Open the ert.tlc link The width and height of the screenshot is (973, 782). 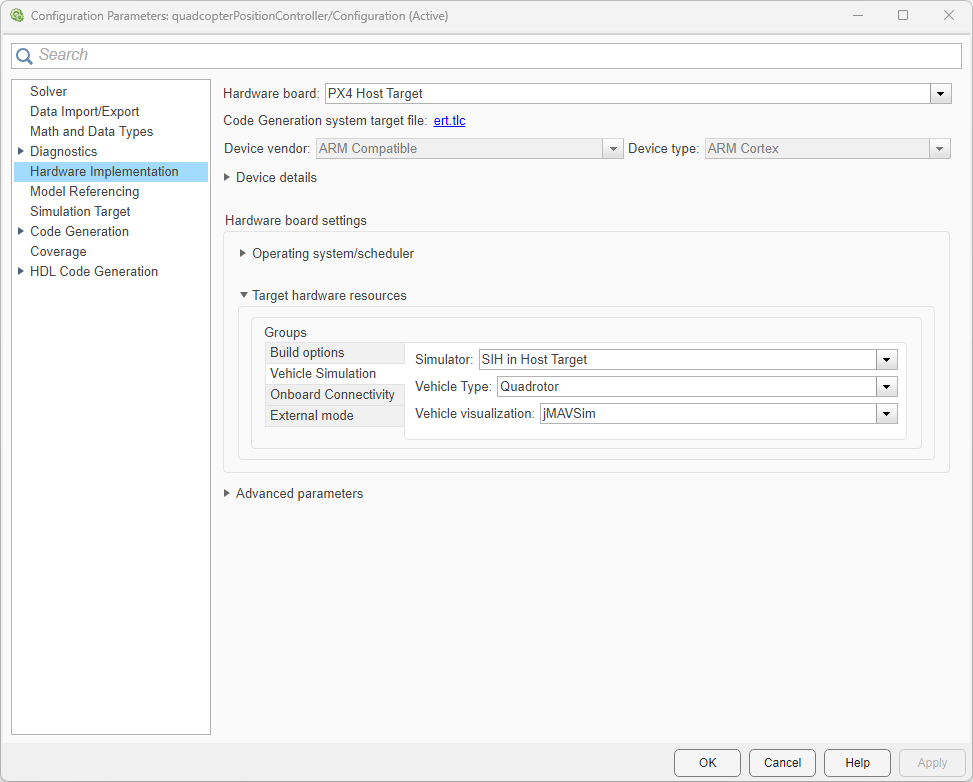tap(449, 120)
